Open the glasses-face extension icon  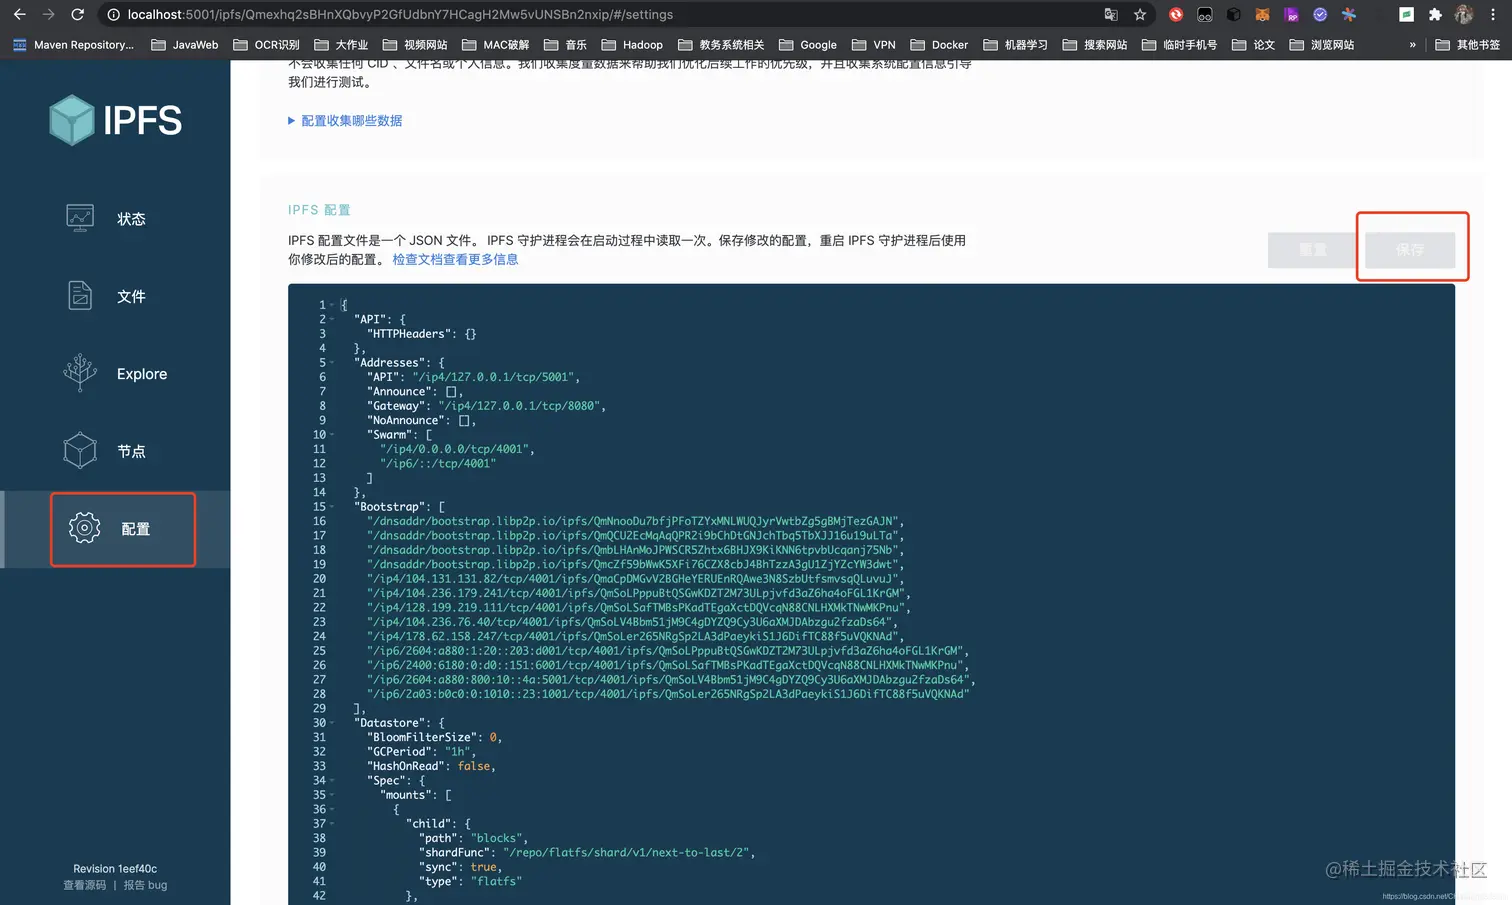coord(1204,14)
